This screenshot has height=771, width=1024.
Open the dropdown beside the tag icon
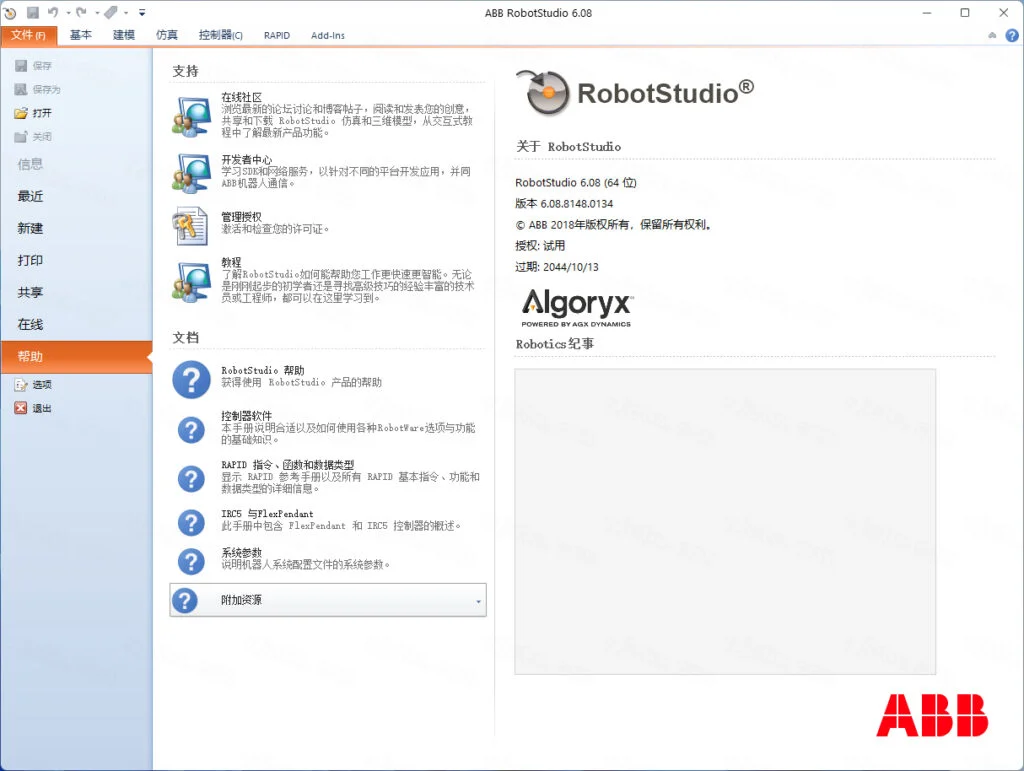126,12
